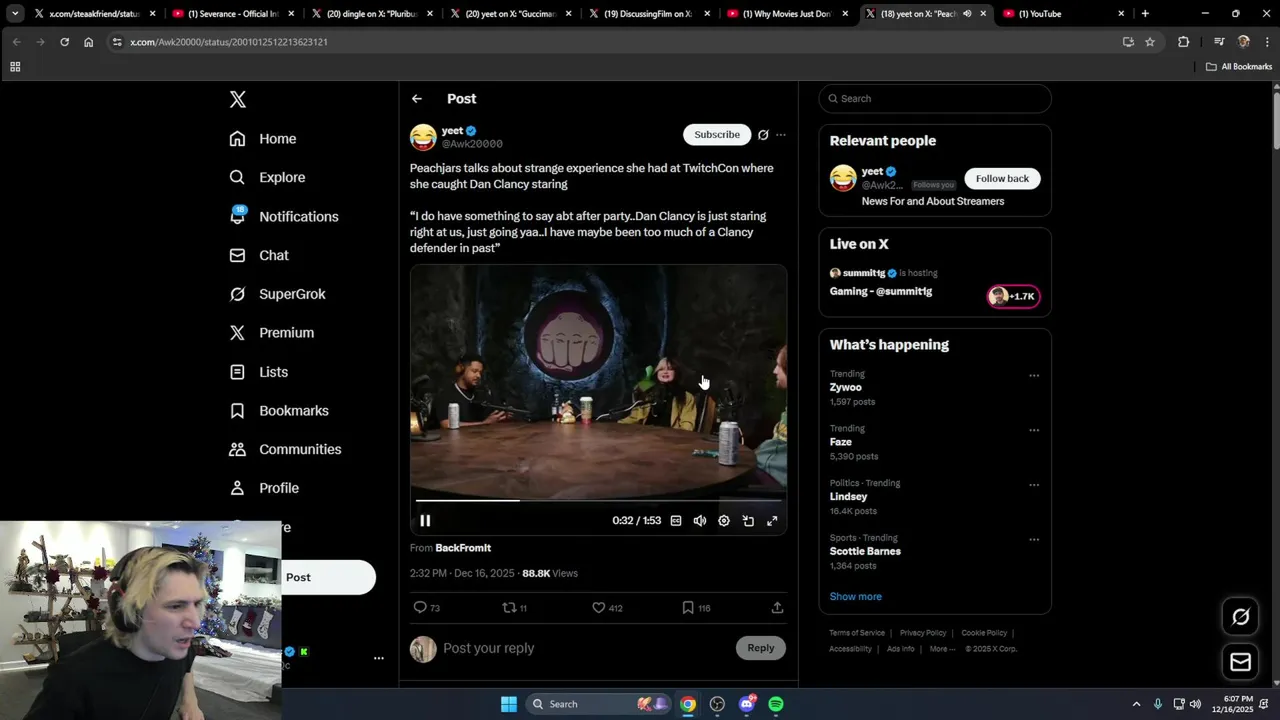Click Subscribe on yeet's post
1280x720 pixels.
[717, 134]
